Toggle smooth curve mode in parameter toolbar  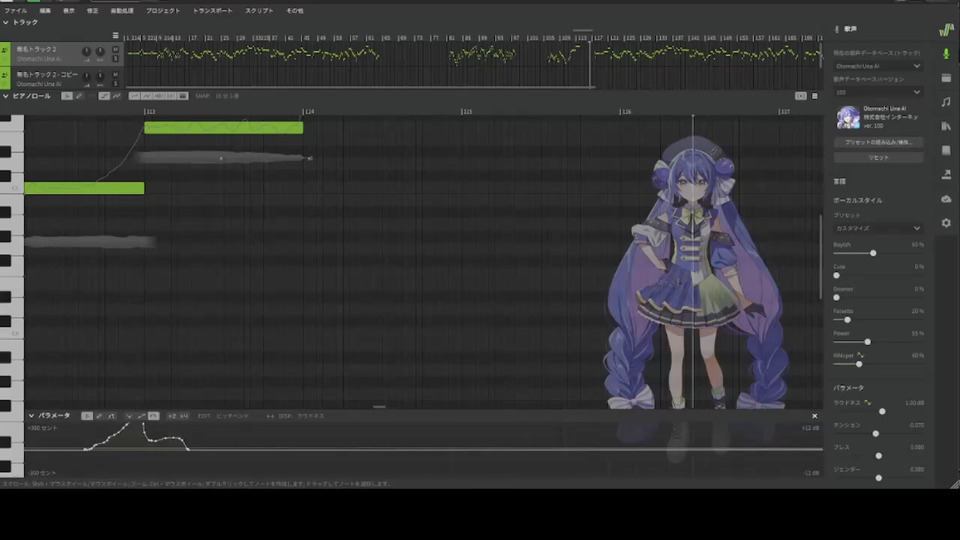(153, 416)
